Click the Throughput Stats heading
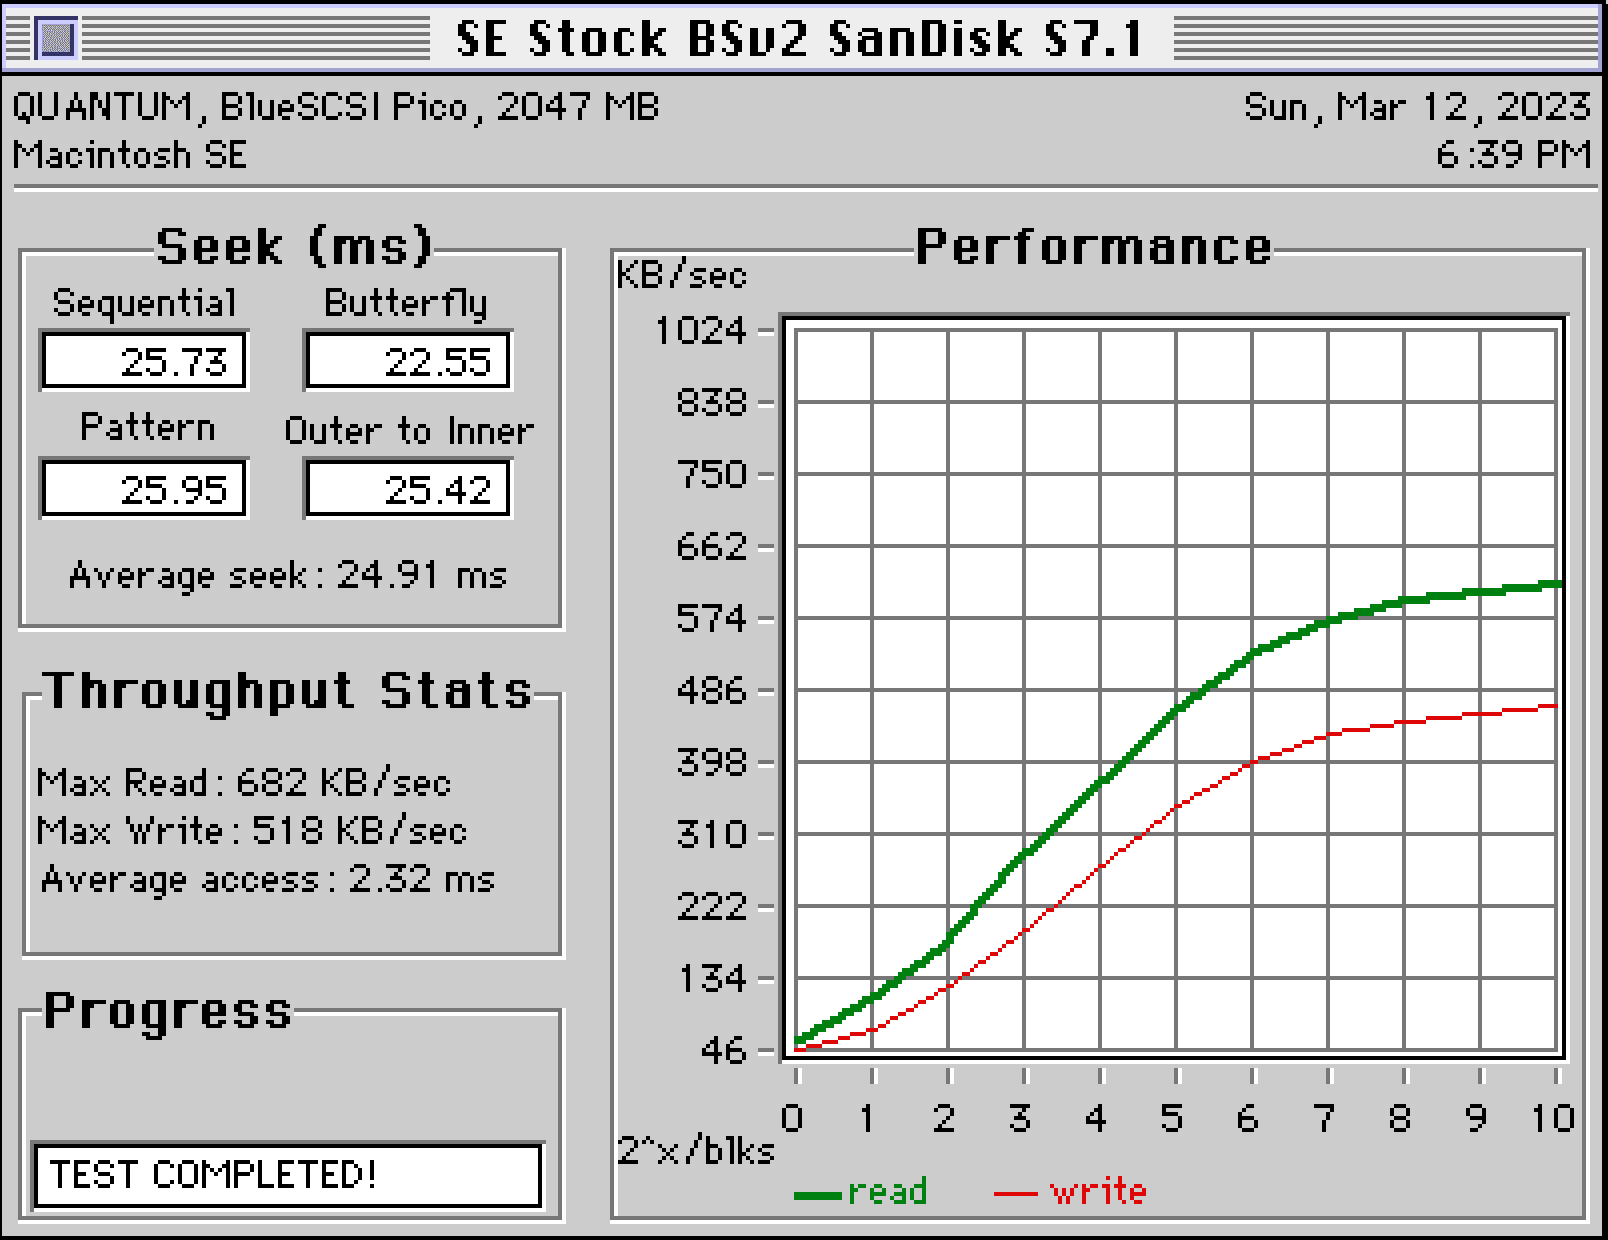 tap(288, 690)
